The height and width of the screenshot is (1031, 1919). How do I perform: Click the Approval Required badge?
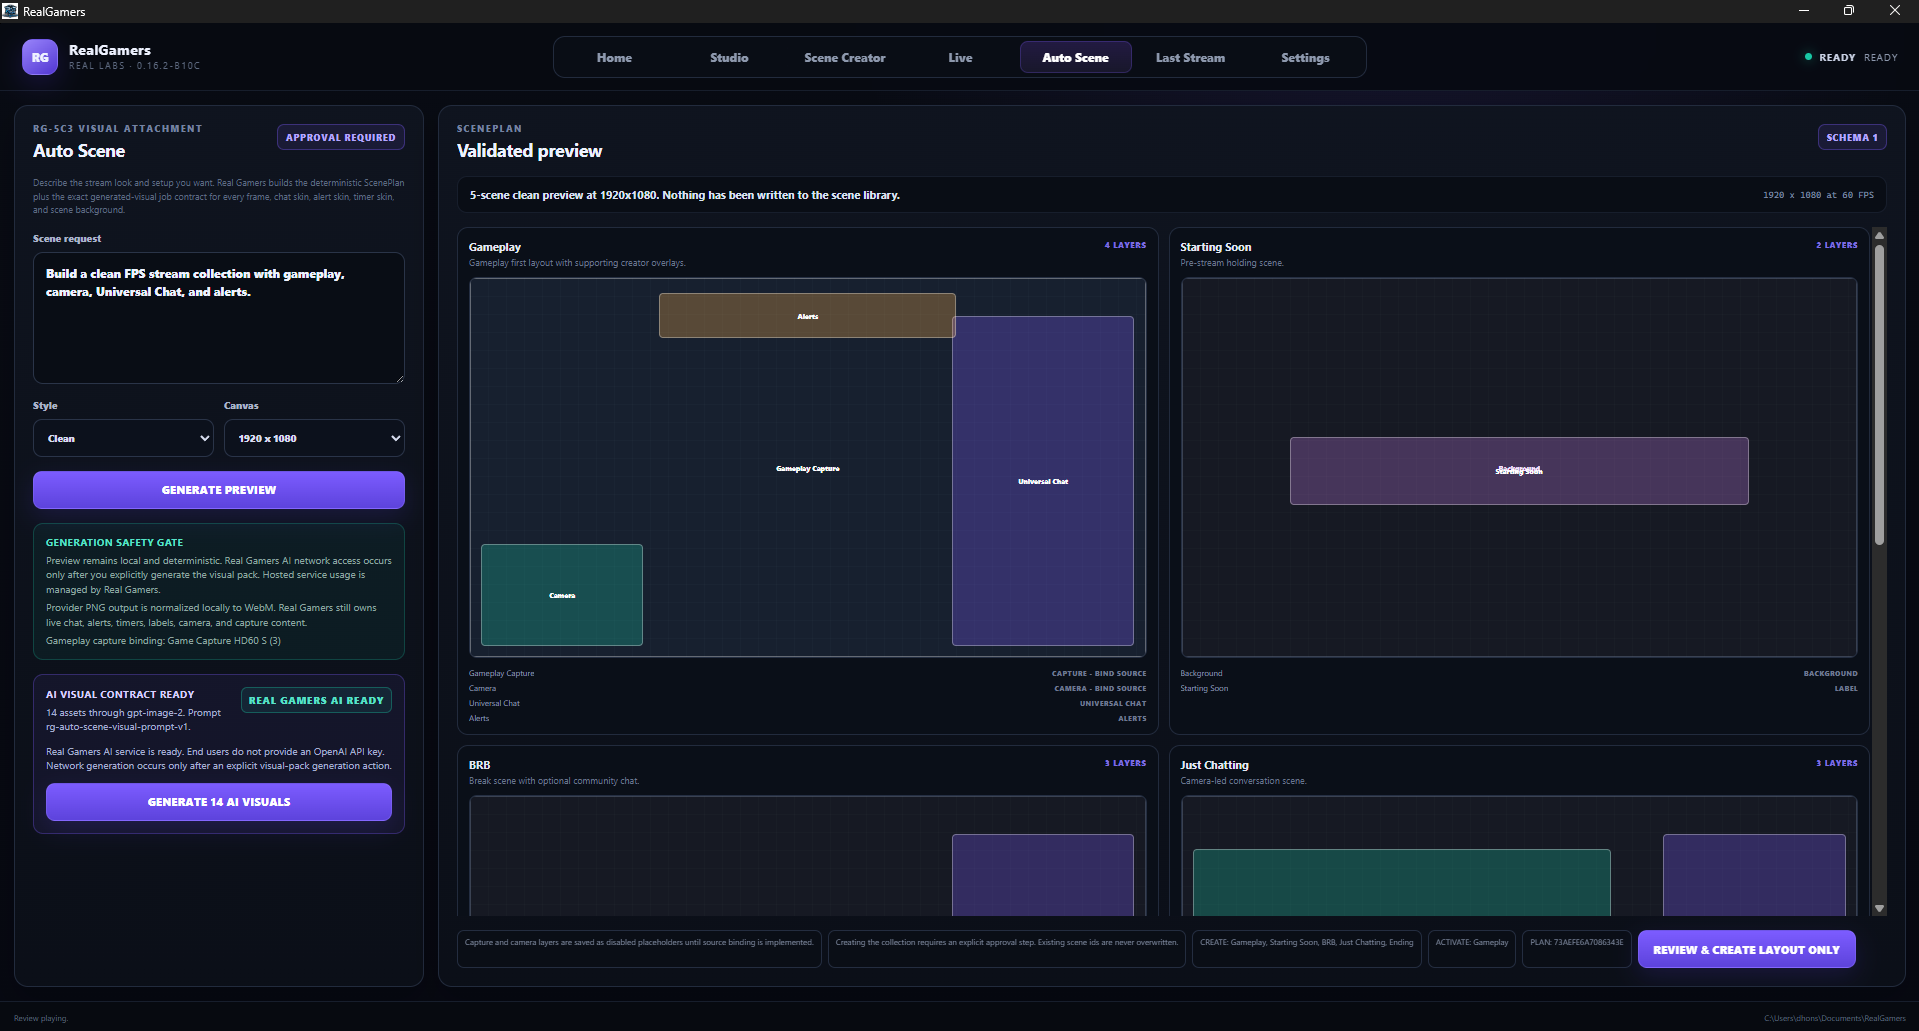(x=341, y=138)
